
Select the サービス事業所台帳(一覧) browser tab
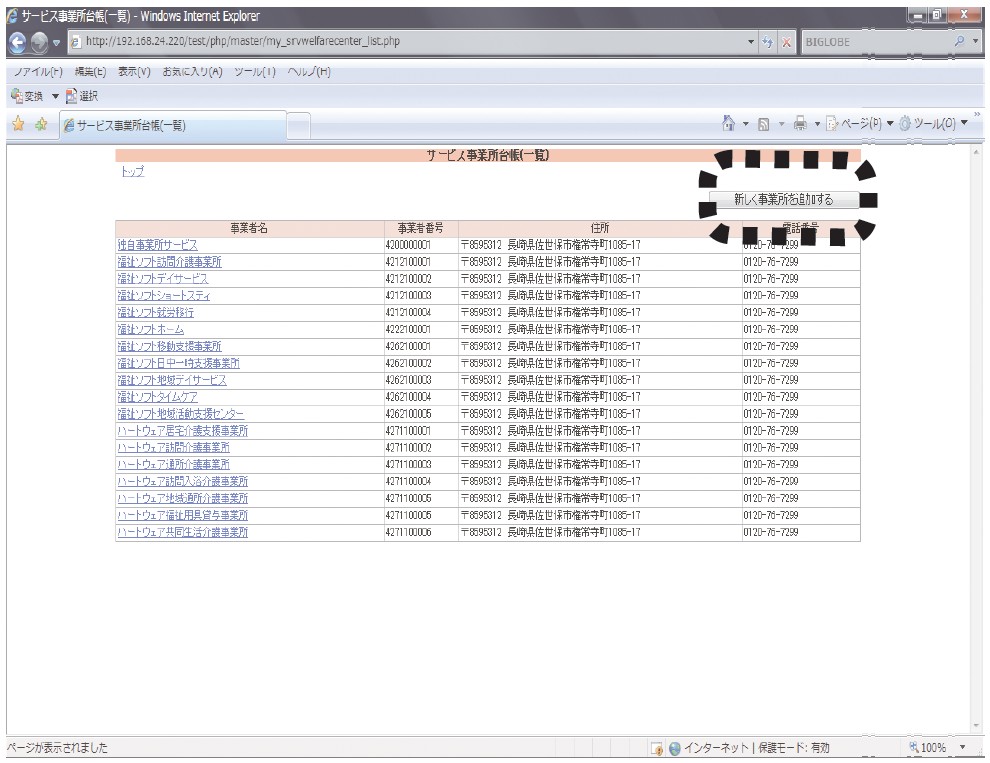(x=172, y=125)
